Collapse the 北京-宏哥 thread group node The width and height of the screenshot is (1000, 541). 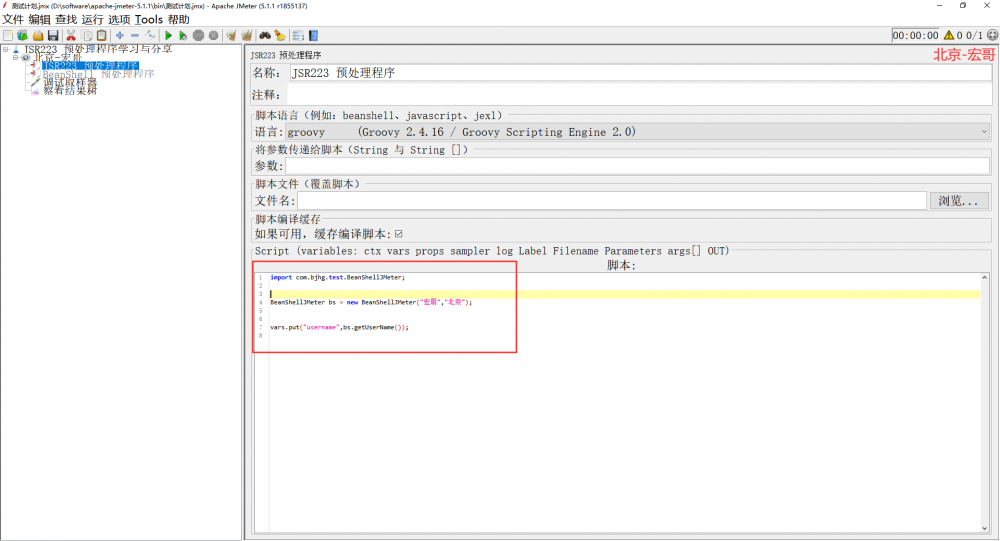pyautogui.click(x=15, y=57)
